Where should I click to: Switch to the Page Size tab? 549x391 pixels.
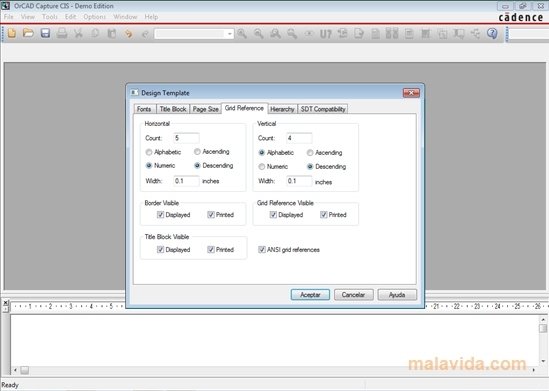point(206,109)
